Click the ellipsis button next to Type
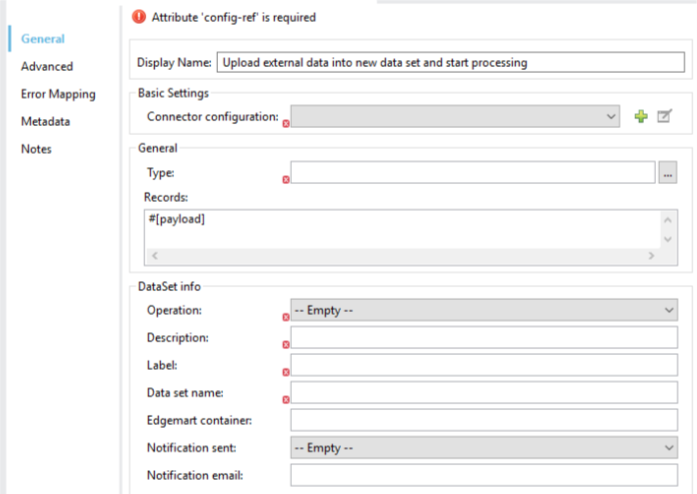Screen dimensions: 697x494 point(668,173)
